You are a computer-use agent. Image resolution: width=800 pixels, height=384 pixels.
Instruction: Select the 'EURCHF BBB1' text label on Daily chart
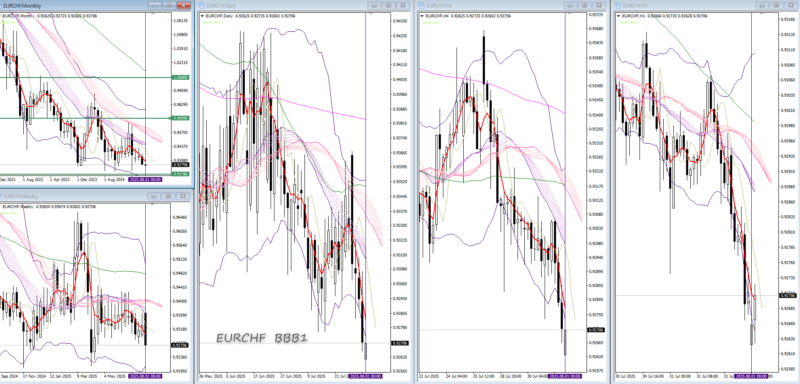pyautogui.click(x=262, y=338)
